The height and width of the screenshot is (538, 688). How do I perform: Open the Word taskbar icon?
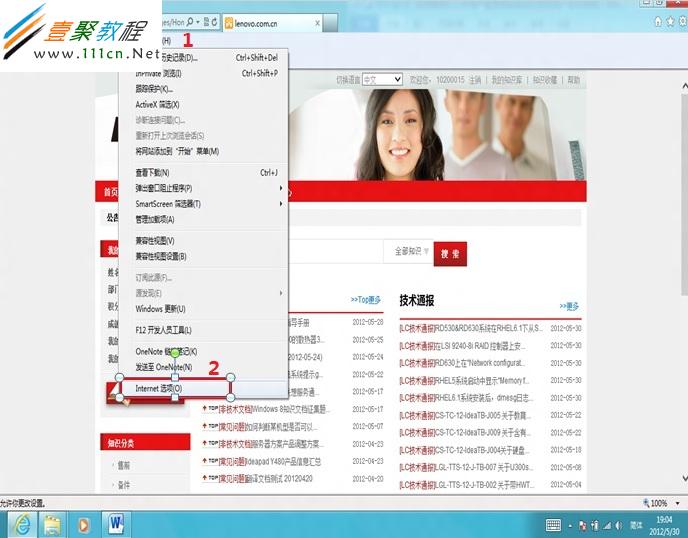click(x=115, y=523)
